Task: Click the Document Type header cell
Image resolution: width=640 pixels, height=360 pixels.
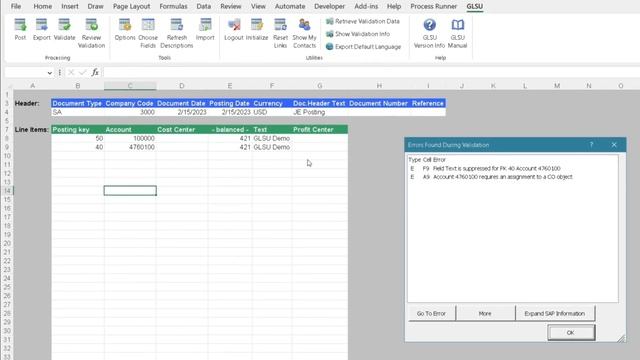Action: (x=78, y=103)
